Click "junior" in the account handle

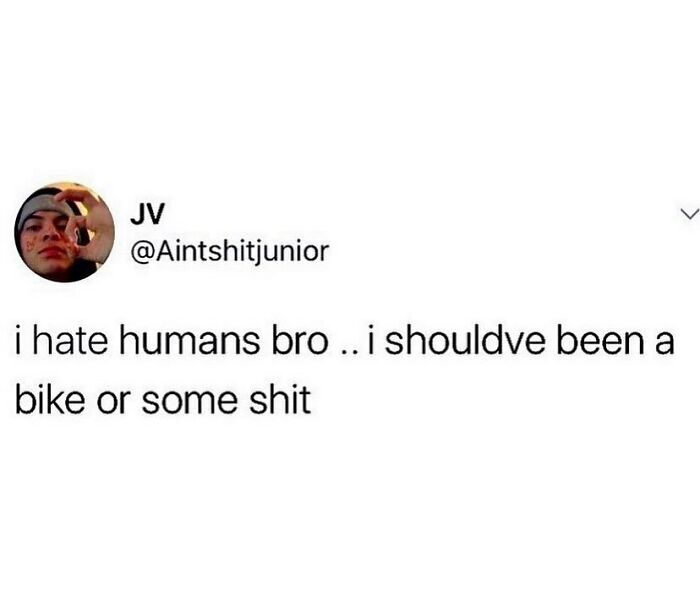tap(292, 253)
